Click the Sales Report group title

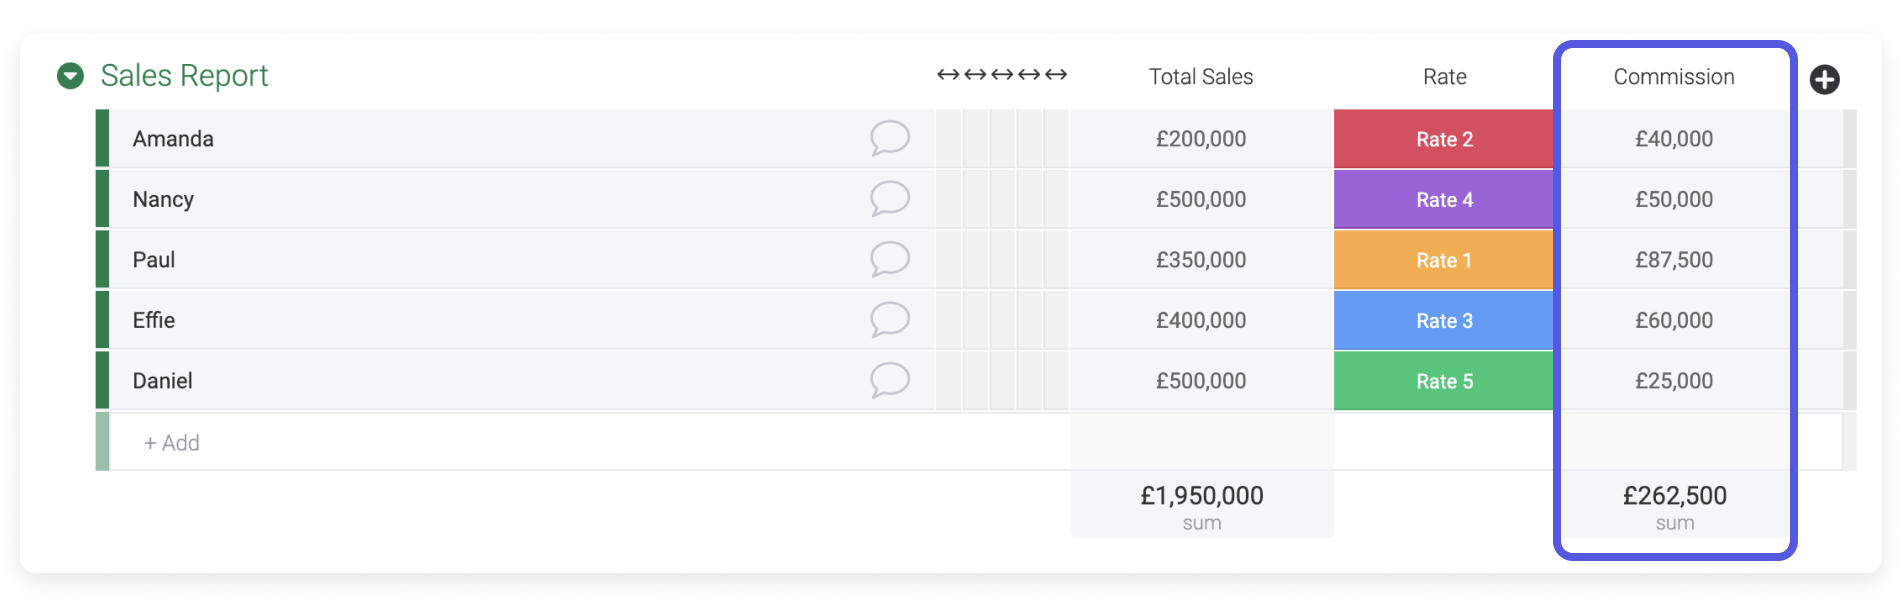click(184, 75)
